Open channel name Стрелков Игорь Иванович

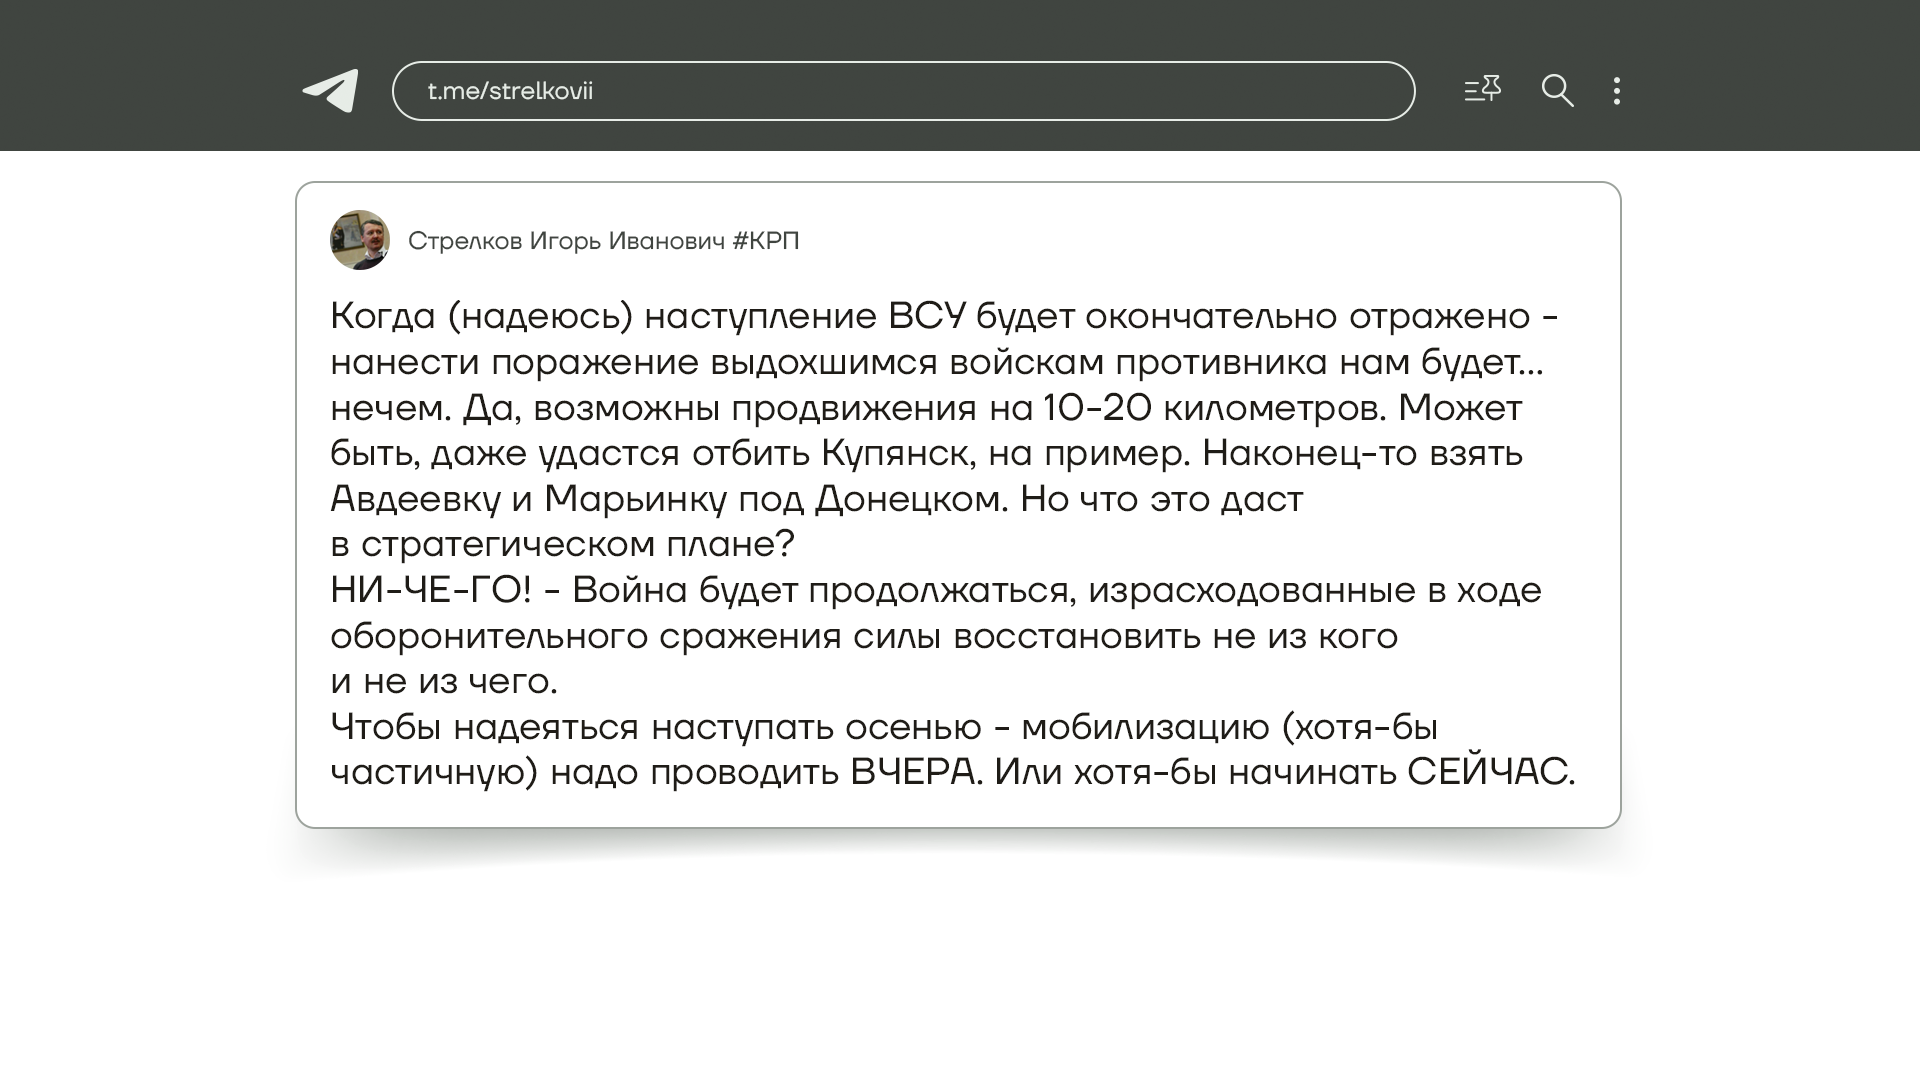point(566,241)
